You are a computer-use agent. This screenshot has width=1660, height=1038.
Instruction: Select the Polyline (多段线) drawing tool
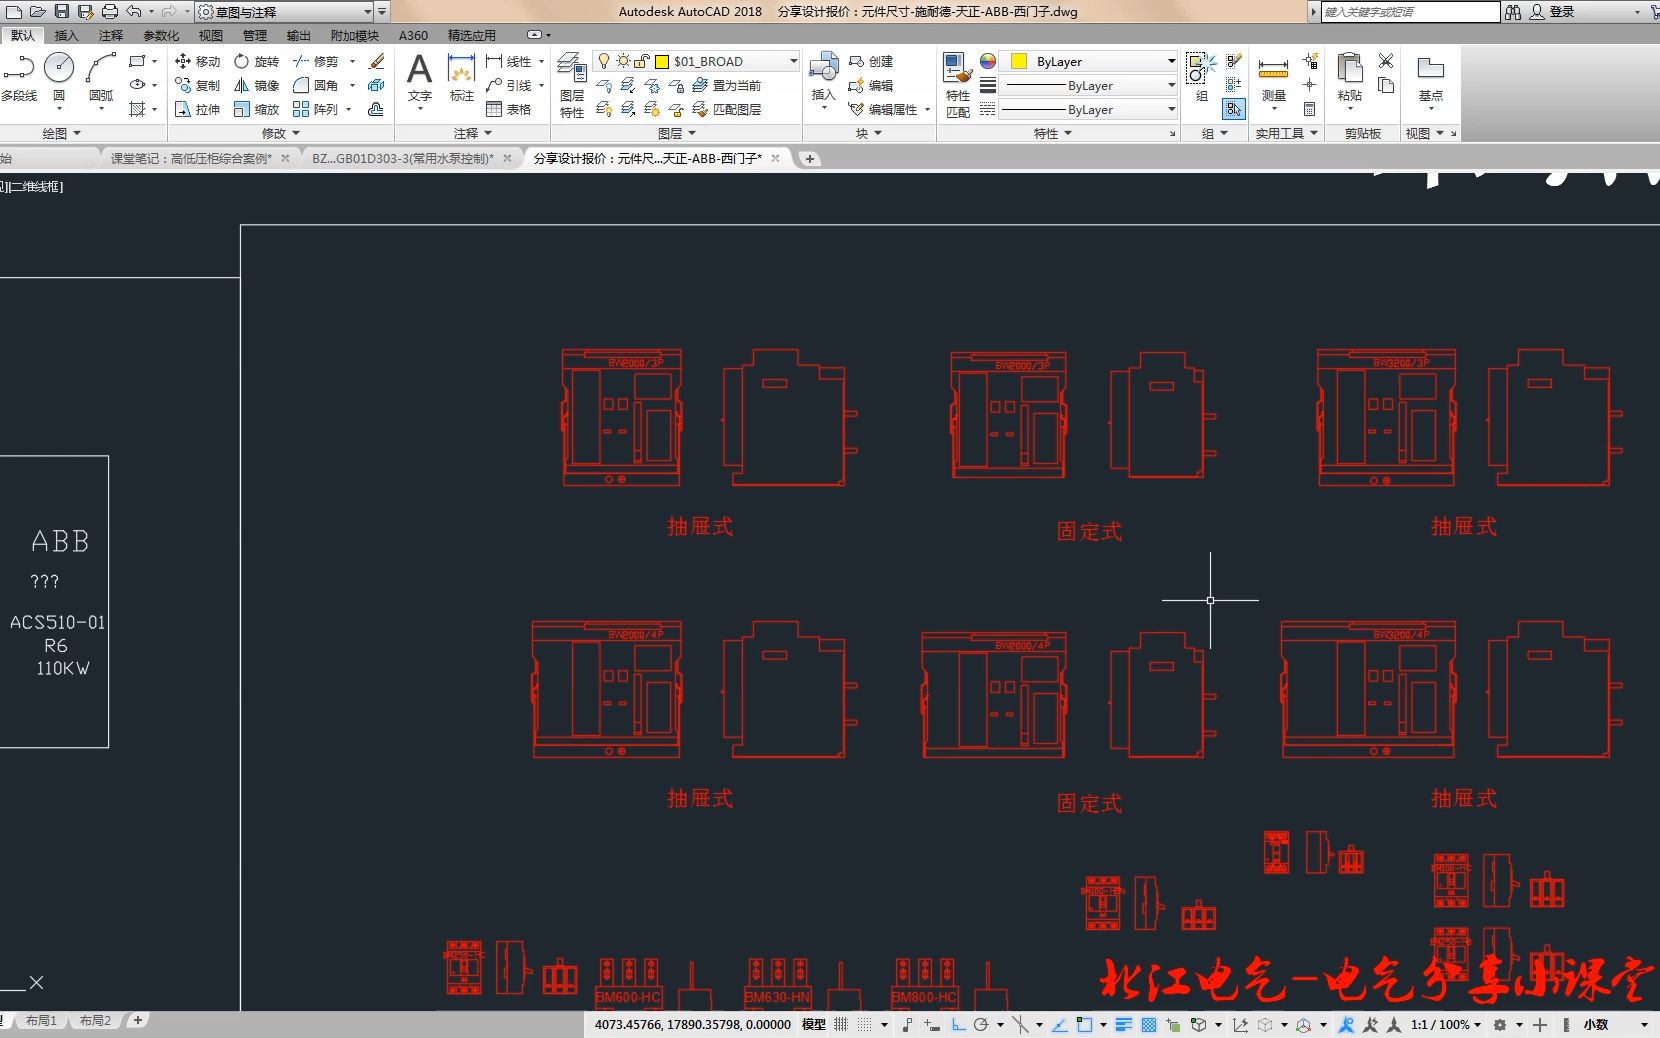pyautogui.click(x=19, y=78)
